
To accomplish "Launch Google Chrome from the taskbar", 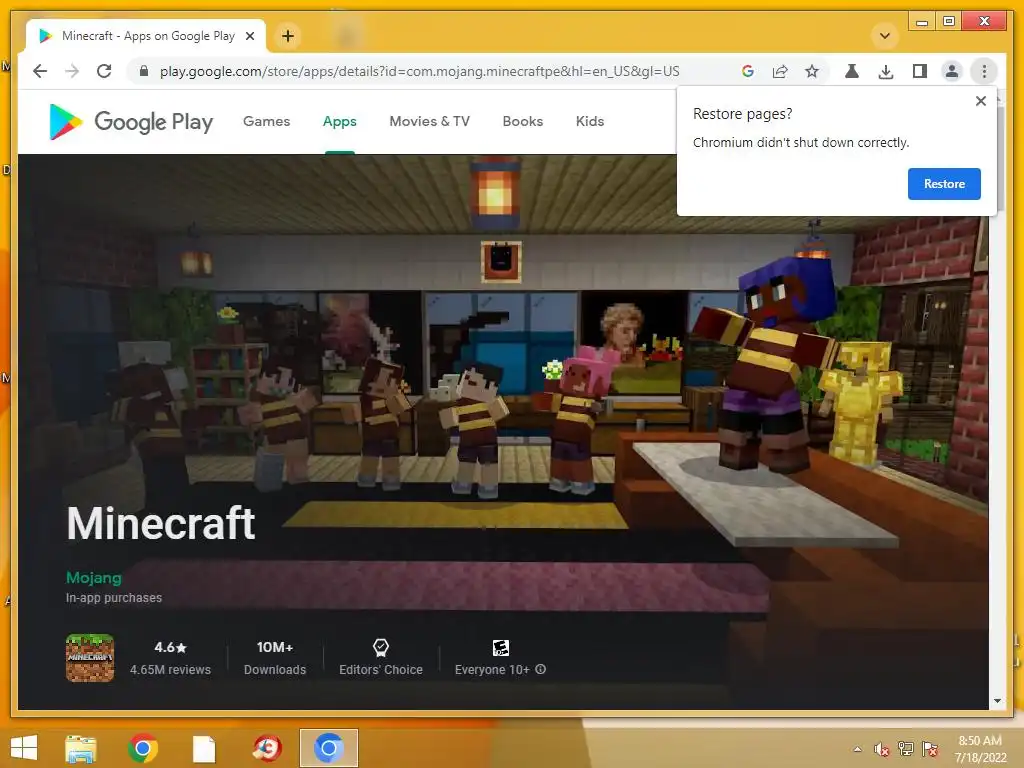I will [x=143, y=748].
